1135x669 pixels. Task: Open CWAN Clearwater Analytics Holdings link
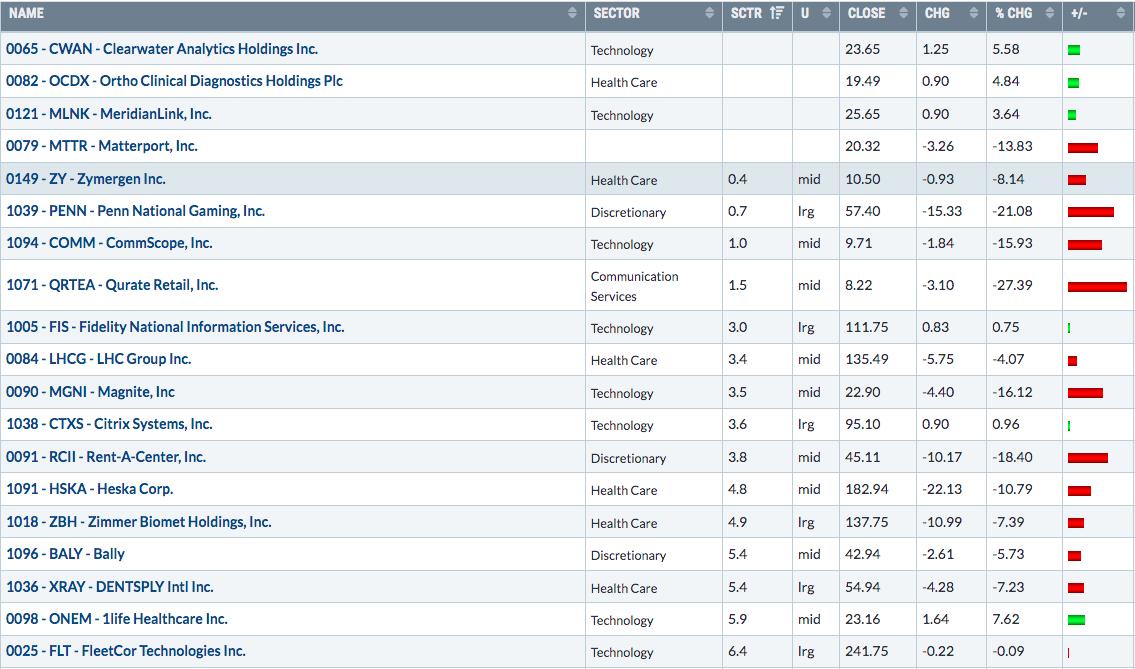162,49
